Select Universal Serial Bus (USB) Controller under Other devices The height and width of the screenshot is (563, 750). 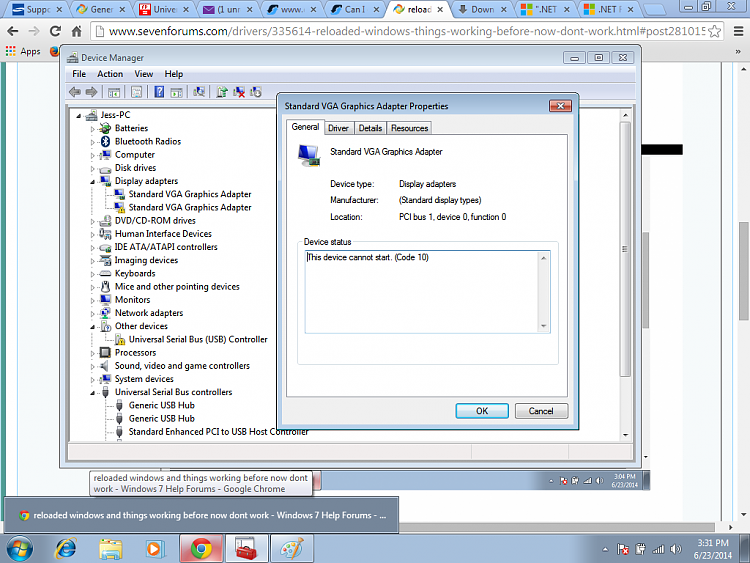[x=198, y=340]
